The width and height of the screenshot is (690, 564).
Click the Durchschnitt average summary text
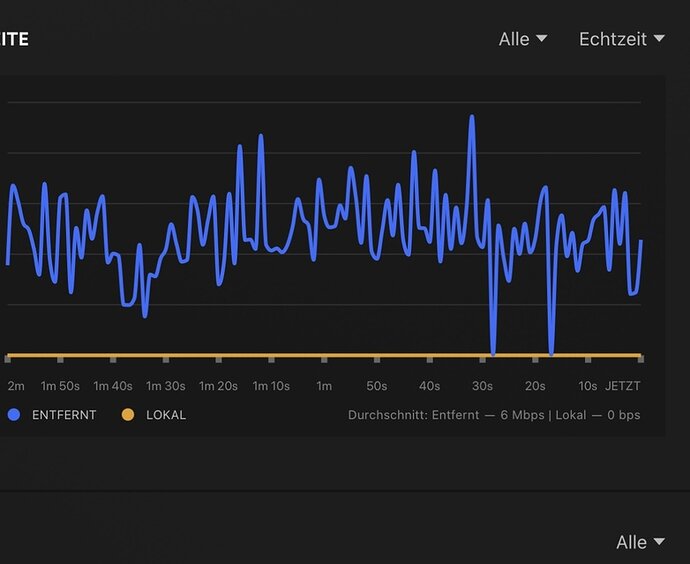[494, 415]
